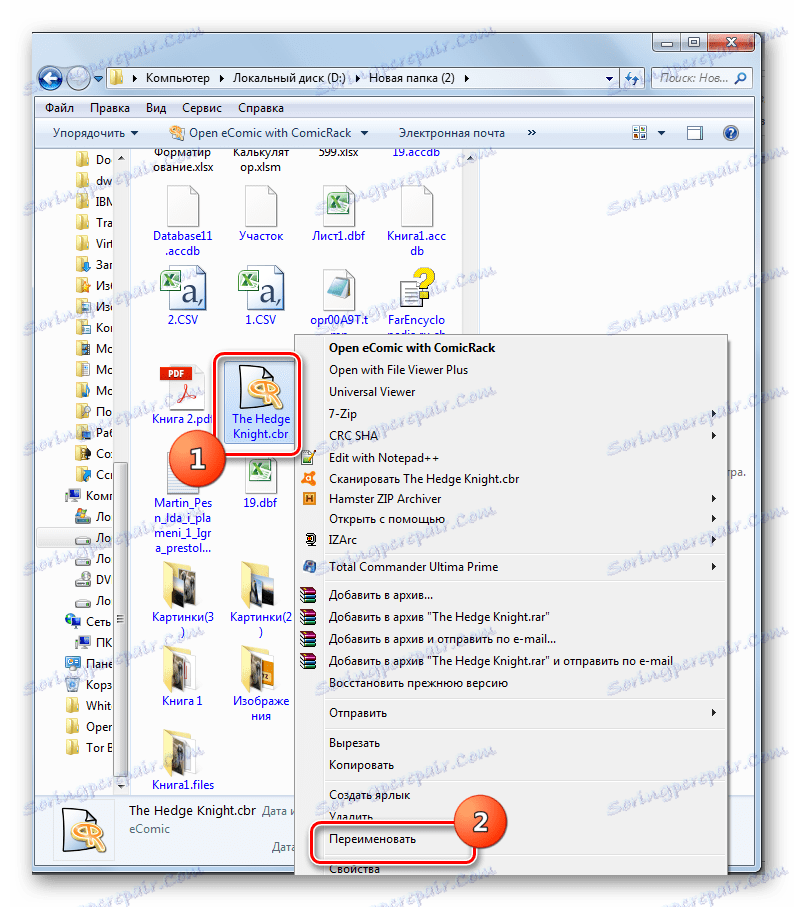Open the Правка menu

pyautogui.click(x=110, y=108)
